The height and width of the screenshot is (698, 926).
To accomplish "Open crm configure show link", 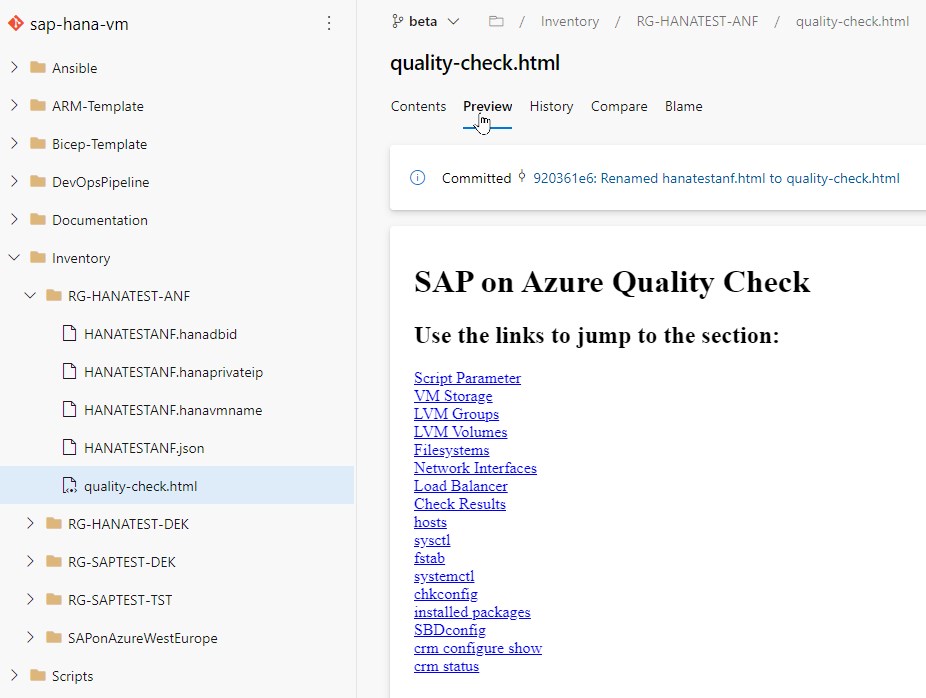I will click(x=478, y=648).
